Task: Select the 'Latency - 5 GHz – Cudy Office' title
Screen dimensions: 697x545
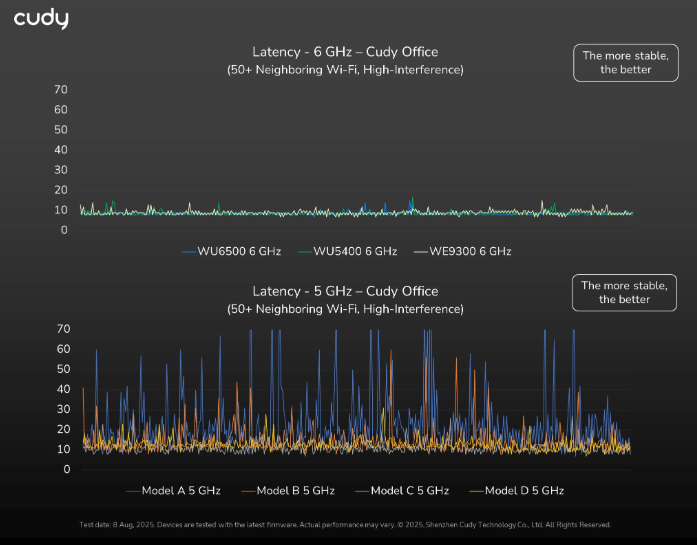Action: 345,291
